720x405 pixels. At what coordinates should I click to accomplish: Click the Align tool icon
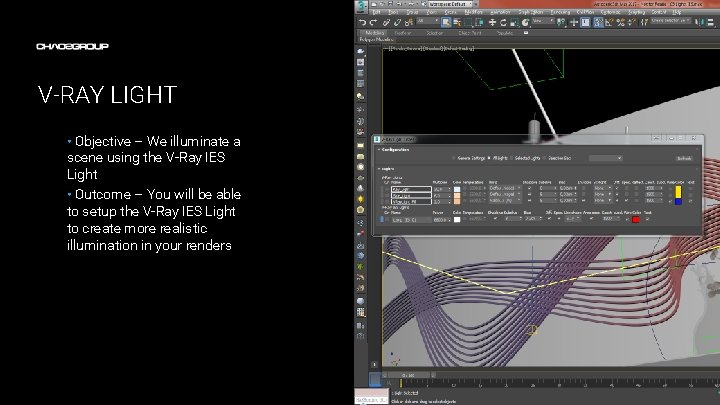click(x=710, y=22)
